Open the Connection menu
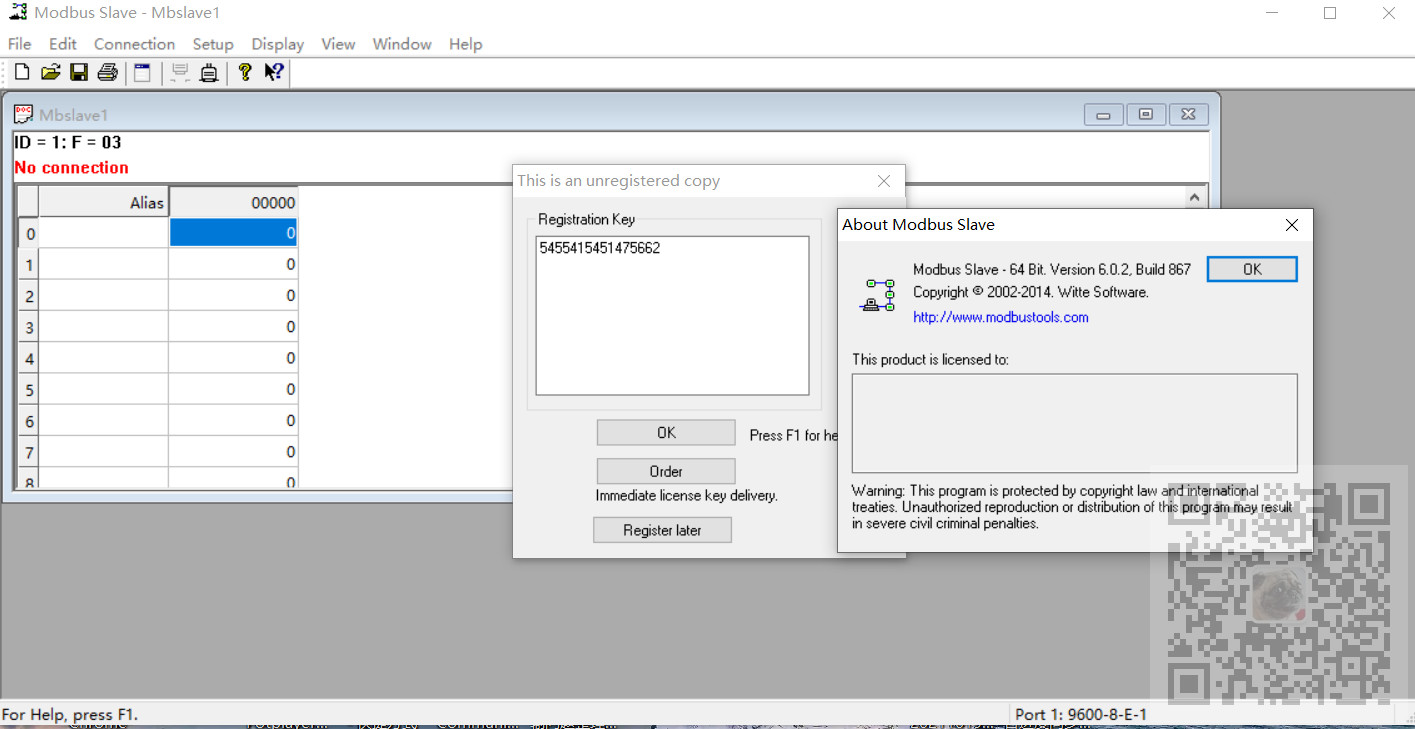The height and width of the screenshot is (729, 1415). [134, 44]
